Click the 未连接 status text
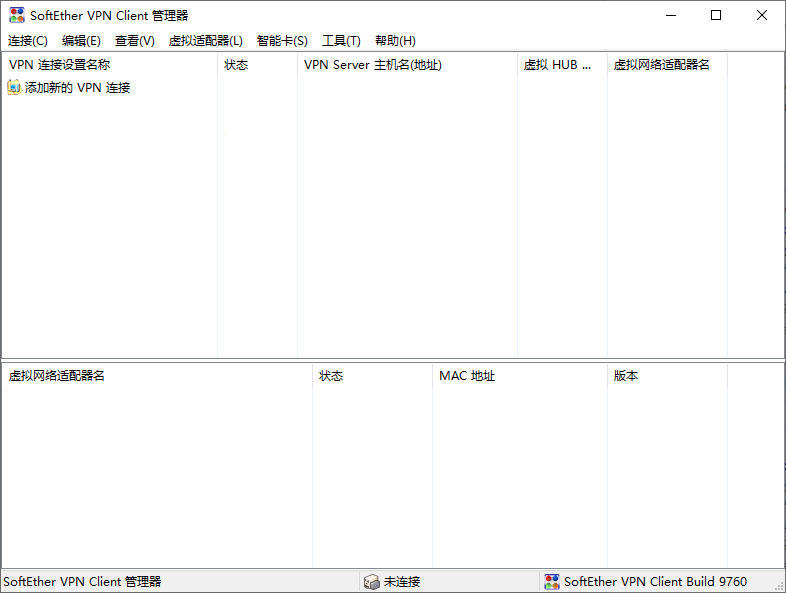786x593 pixels. click(x=402, y=581)
